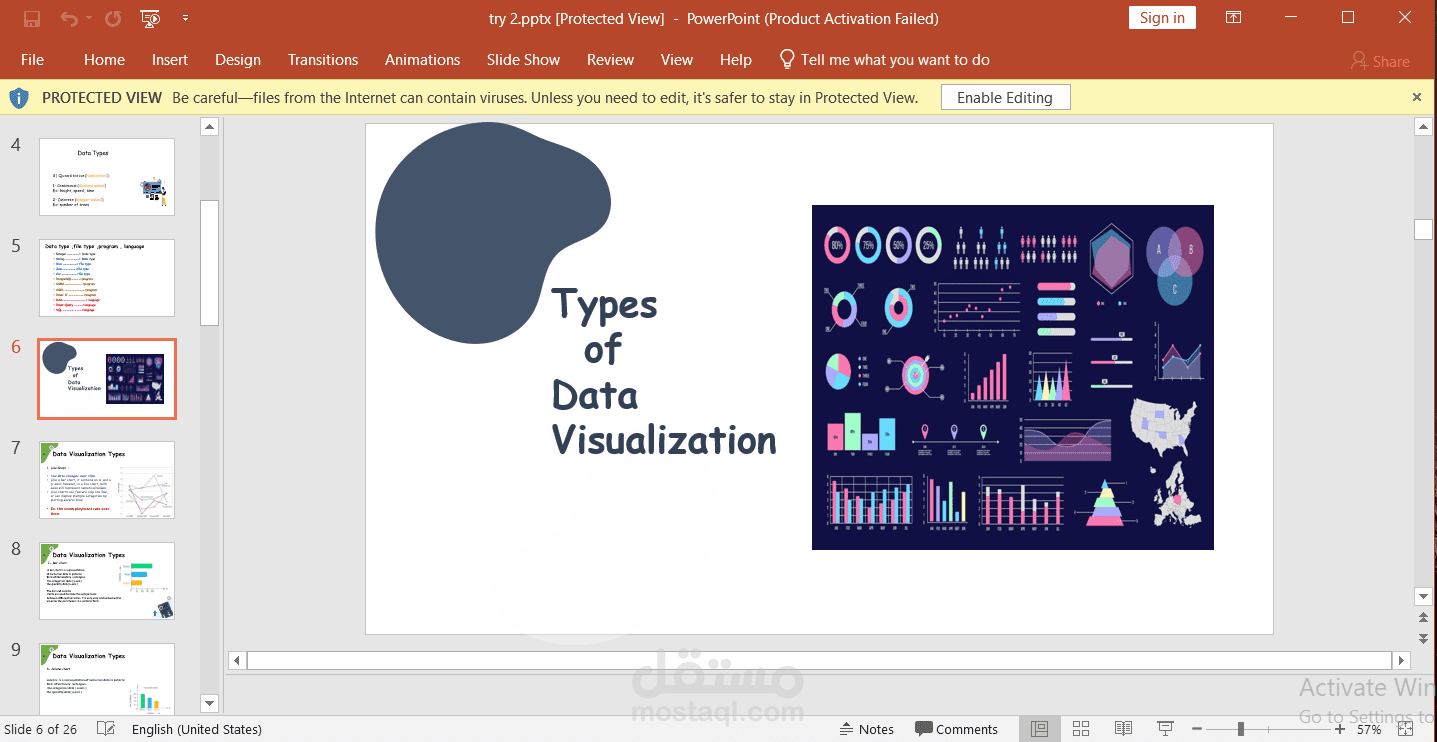Click English (United States) language indicator
This screenshot has height=742, width=1437.
(x=197, y=729)
